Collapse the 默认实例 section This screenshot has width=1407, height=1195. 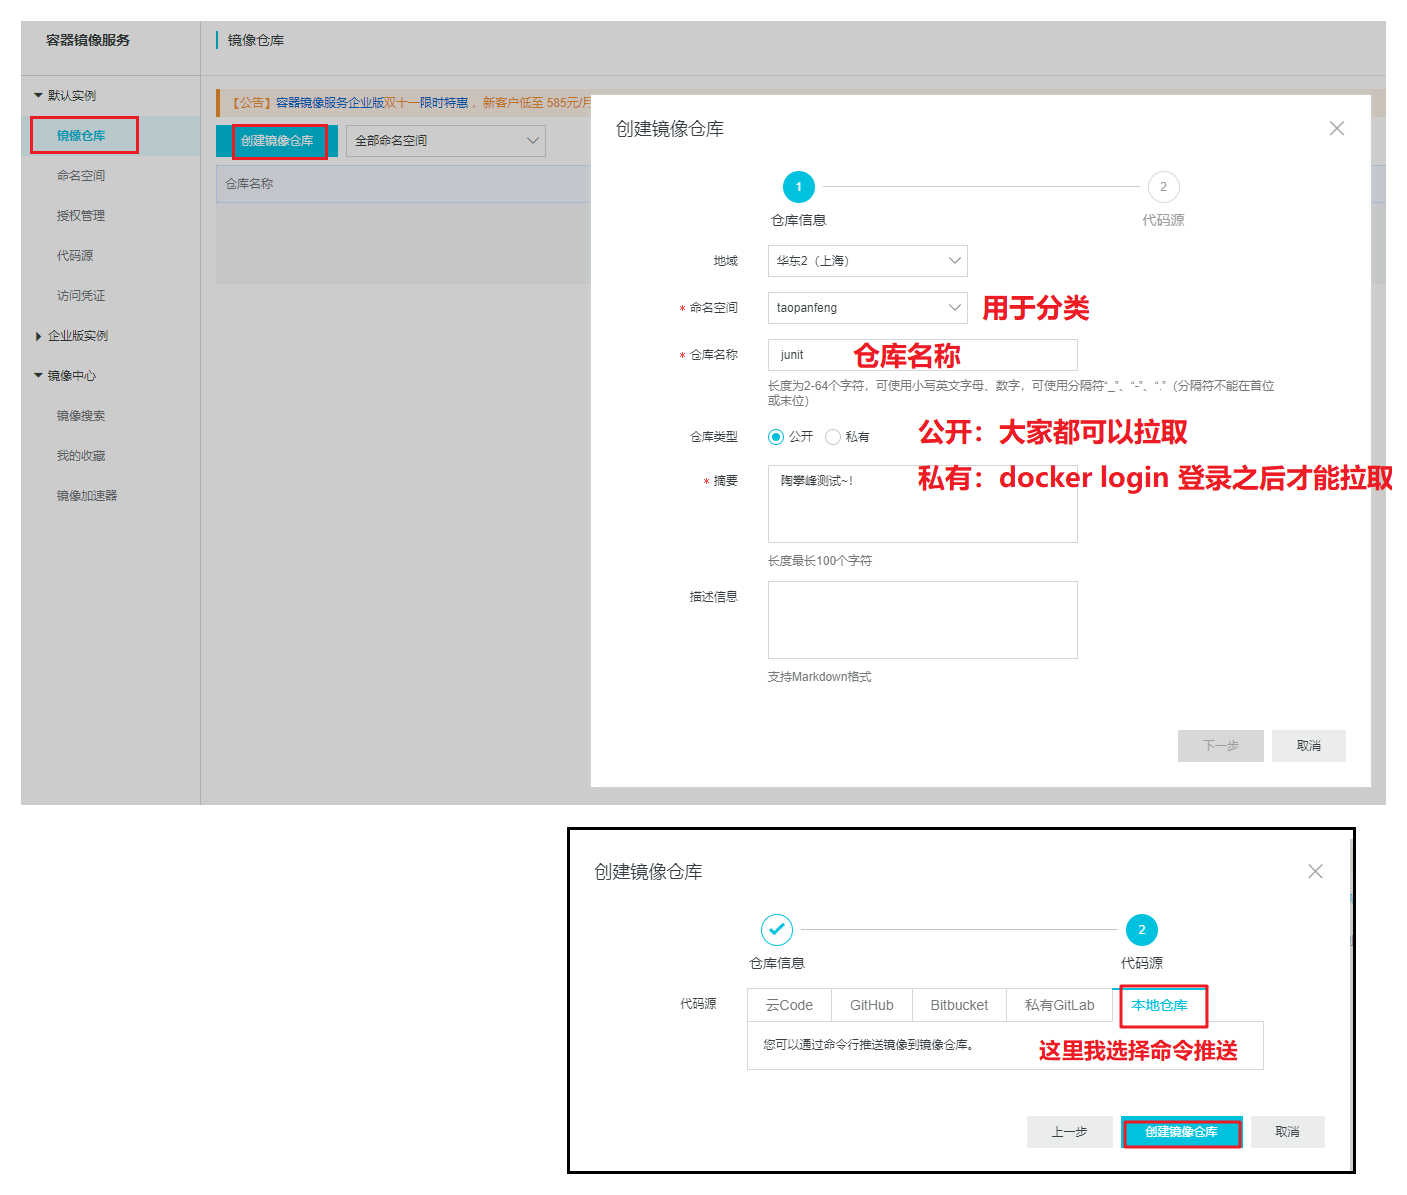click(x=66, y=96)
